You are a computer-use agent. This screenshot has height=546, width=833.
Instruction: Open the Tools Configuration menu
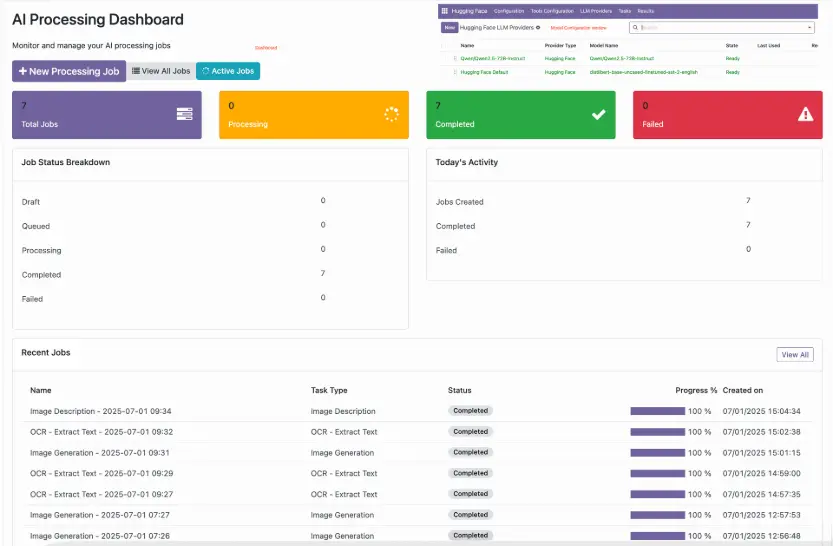(x=552, y=11)
